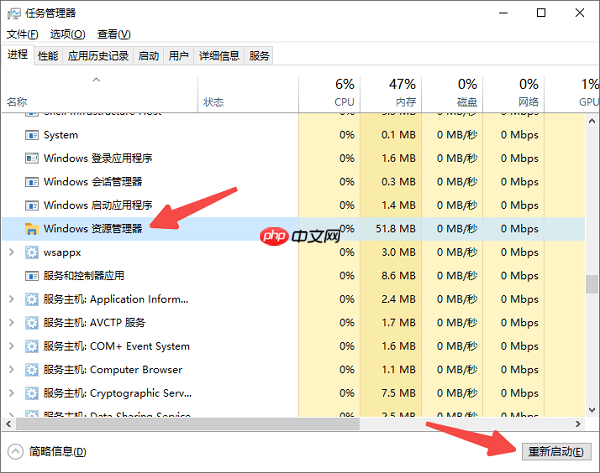Screen dimensions: 600x473
Task: Click the 服务和控制器应用 process icon
Action: click(x=32, y=276)
